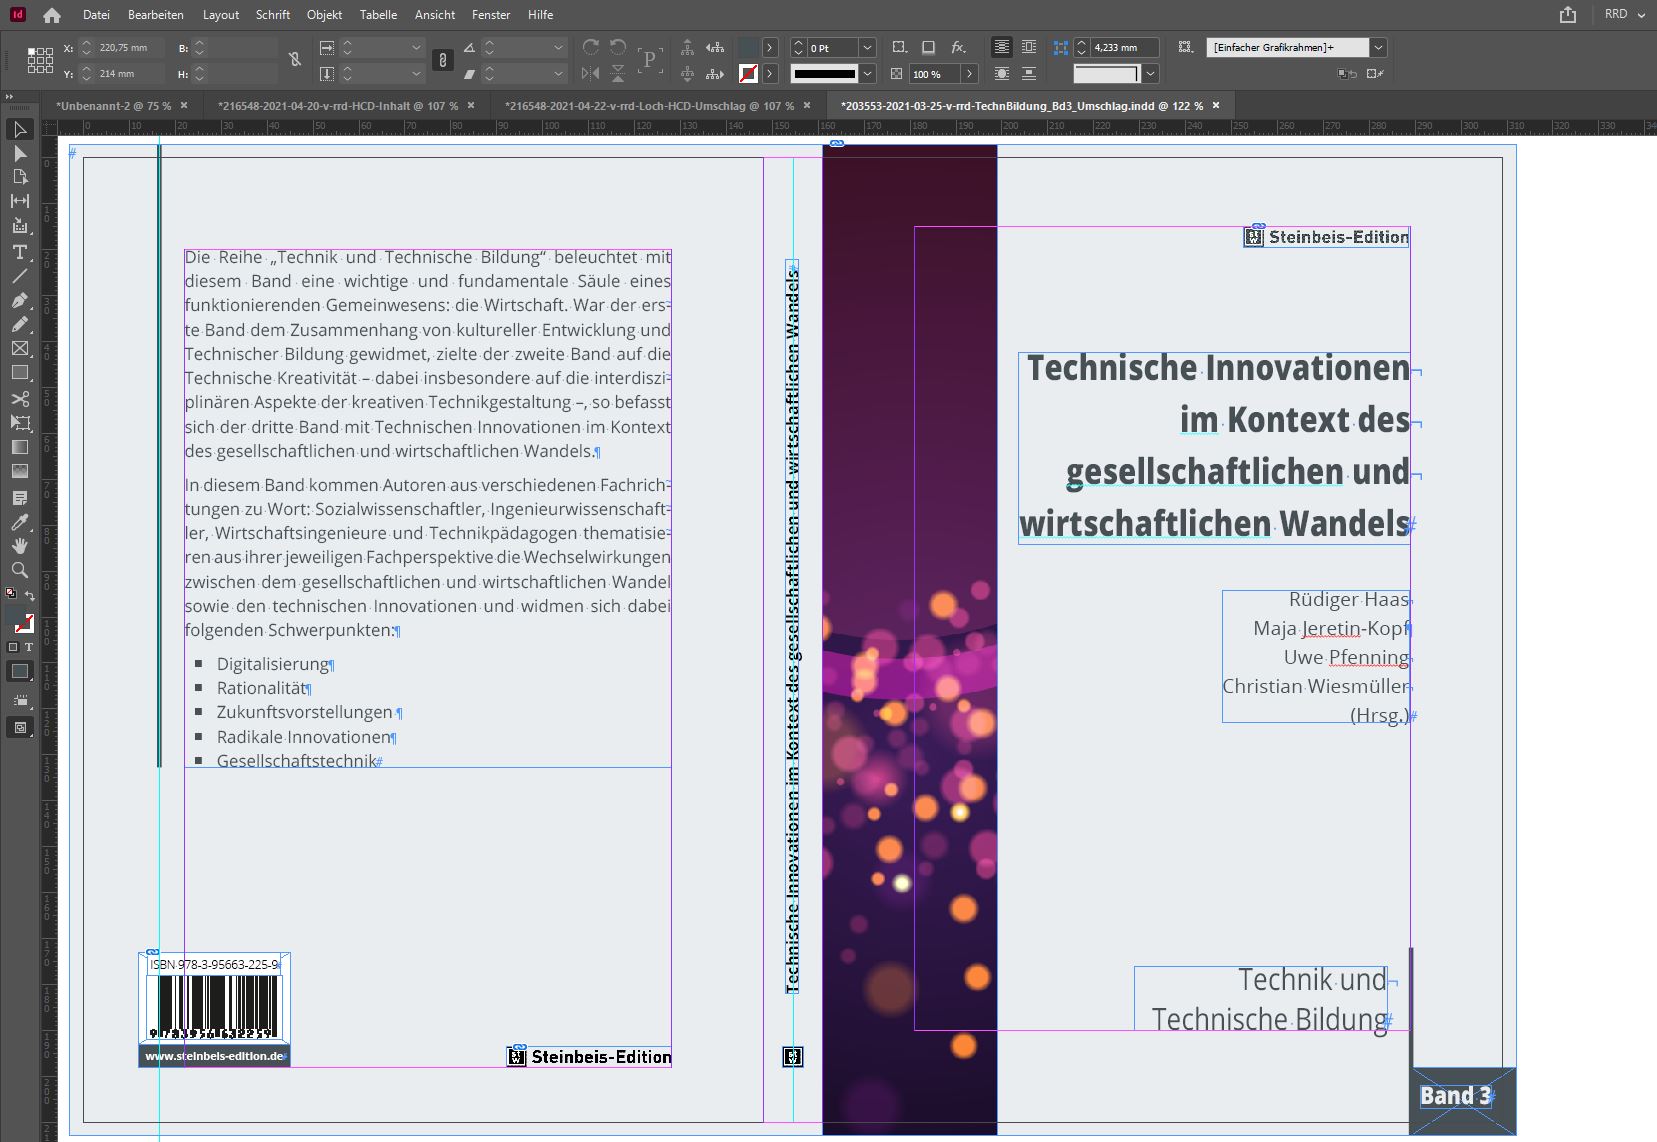Expand the corner shape dropdown
Viewport: 1657px width, 1142px height.
coord(1151,74)
